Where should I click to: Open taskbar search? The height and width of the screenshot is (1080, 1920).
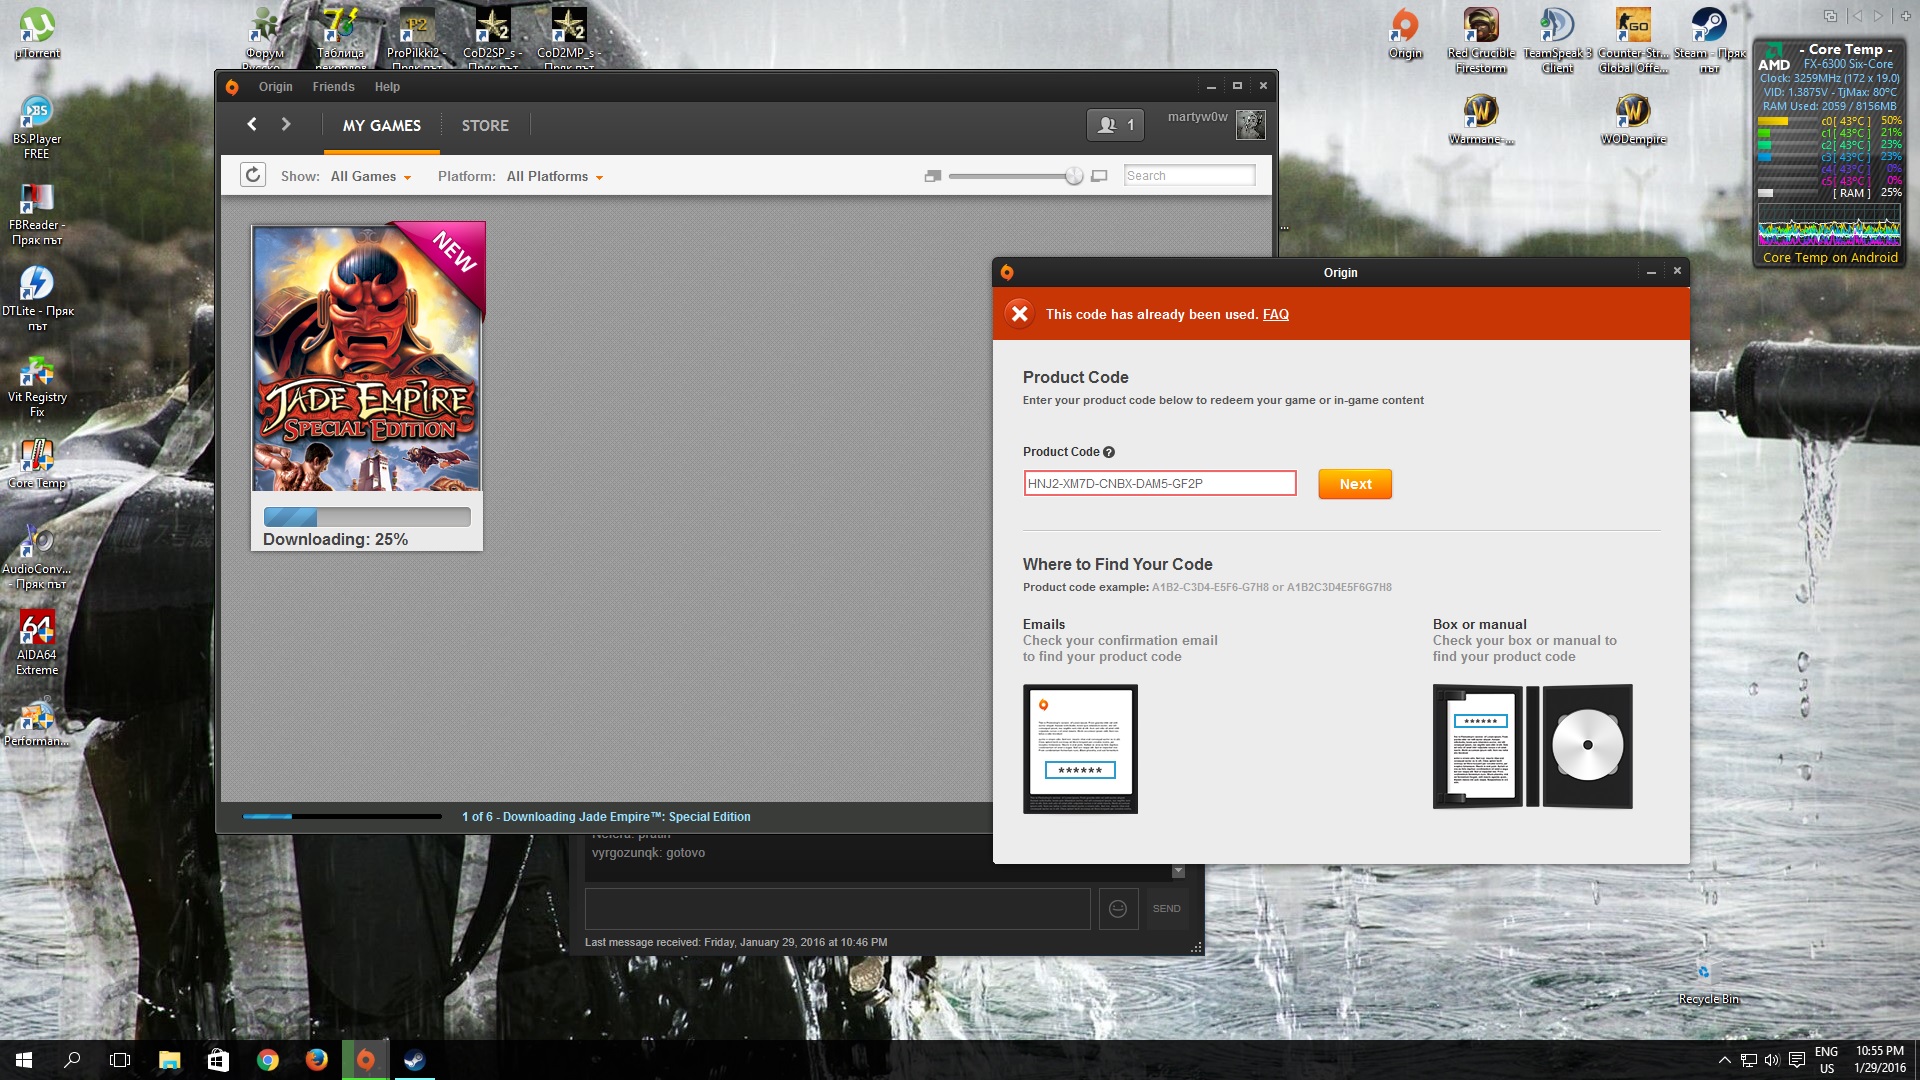point(72,1060)
